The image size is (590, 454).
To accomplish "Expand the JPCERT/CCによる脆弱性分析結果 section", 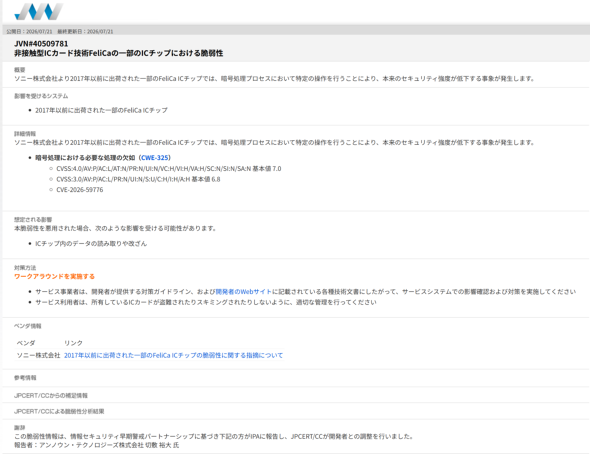I will pos(59,411).
